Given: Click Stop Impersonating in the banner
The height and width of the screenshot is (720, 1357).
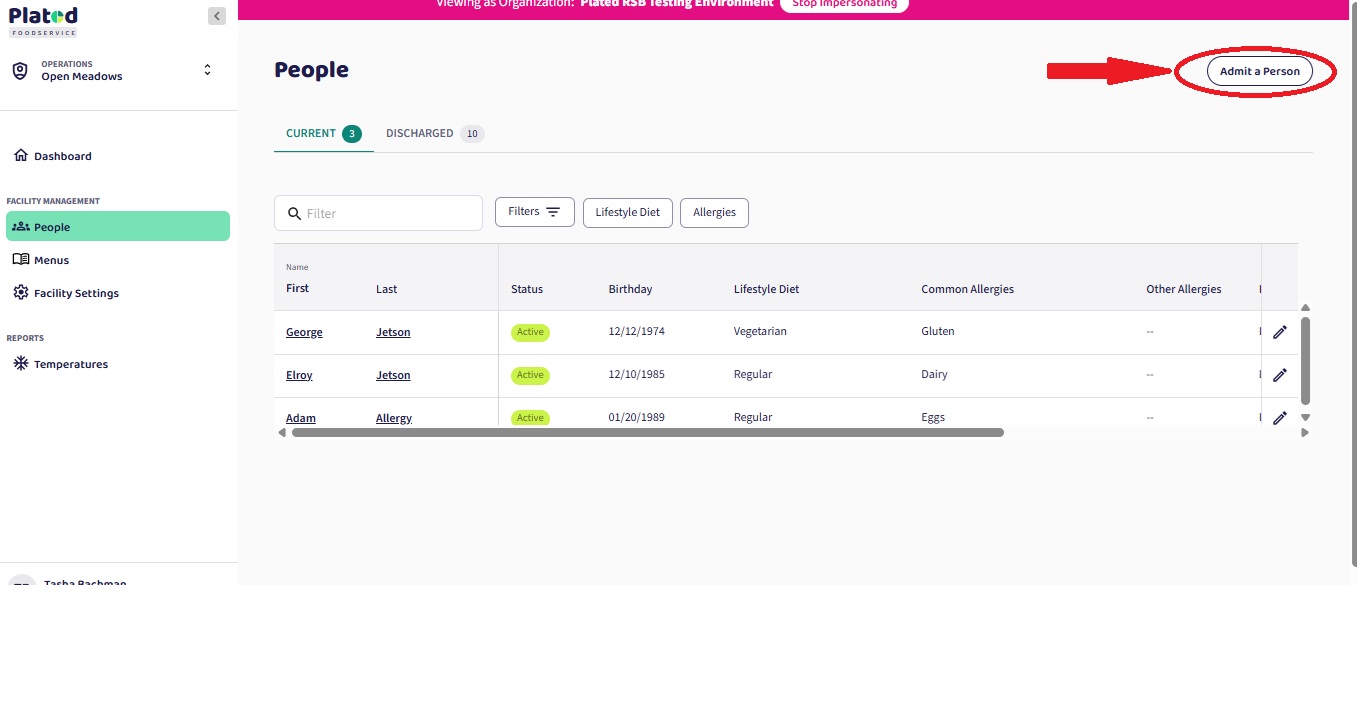Looking at the screenshot, I should (844, 4).
